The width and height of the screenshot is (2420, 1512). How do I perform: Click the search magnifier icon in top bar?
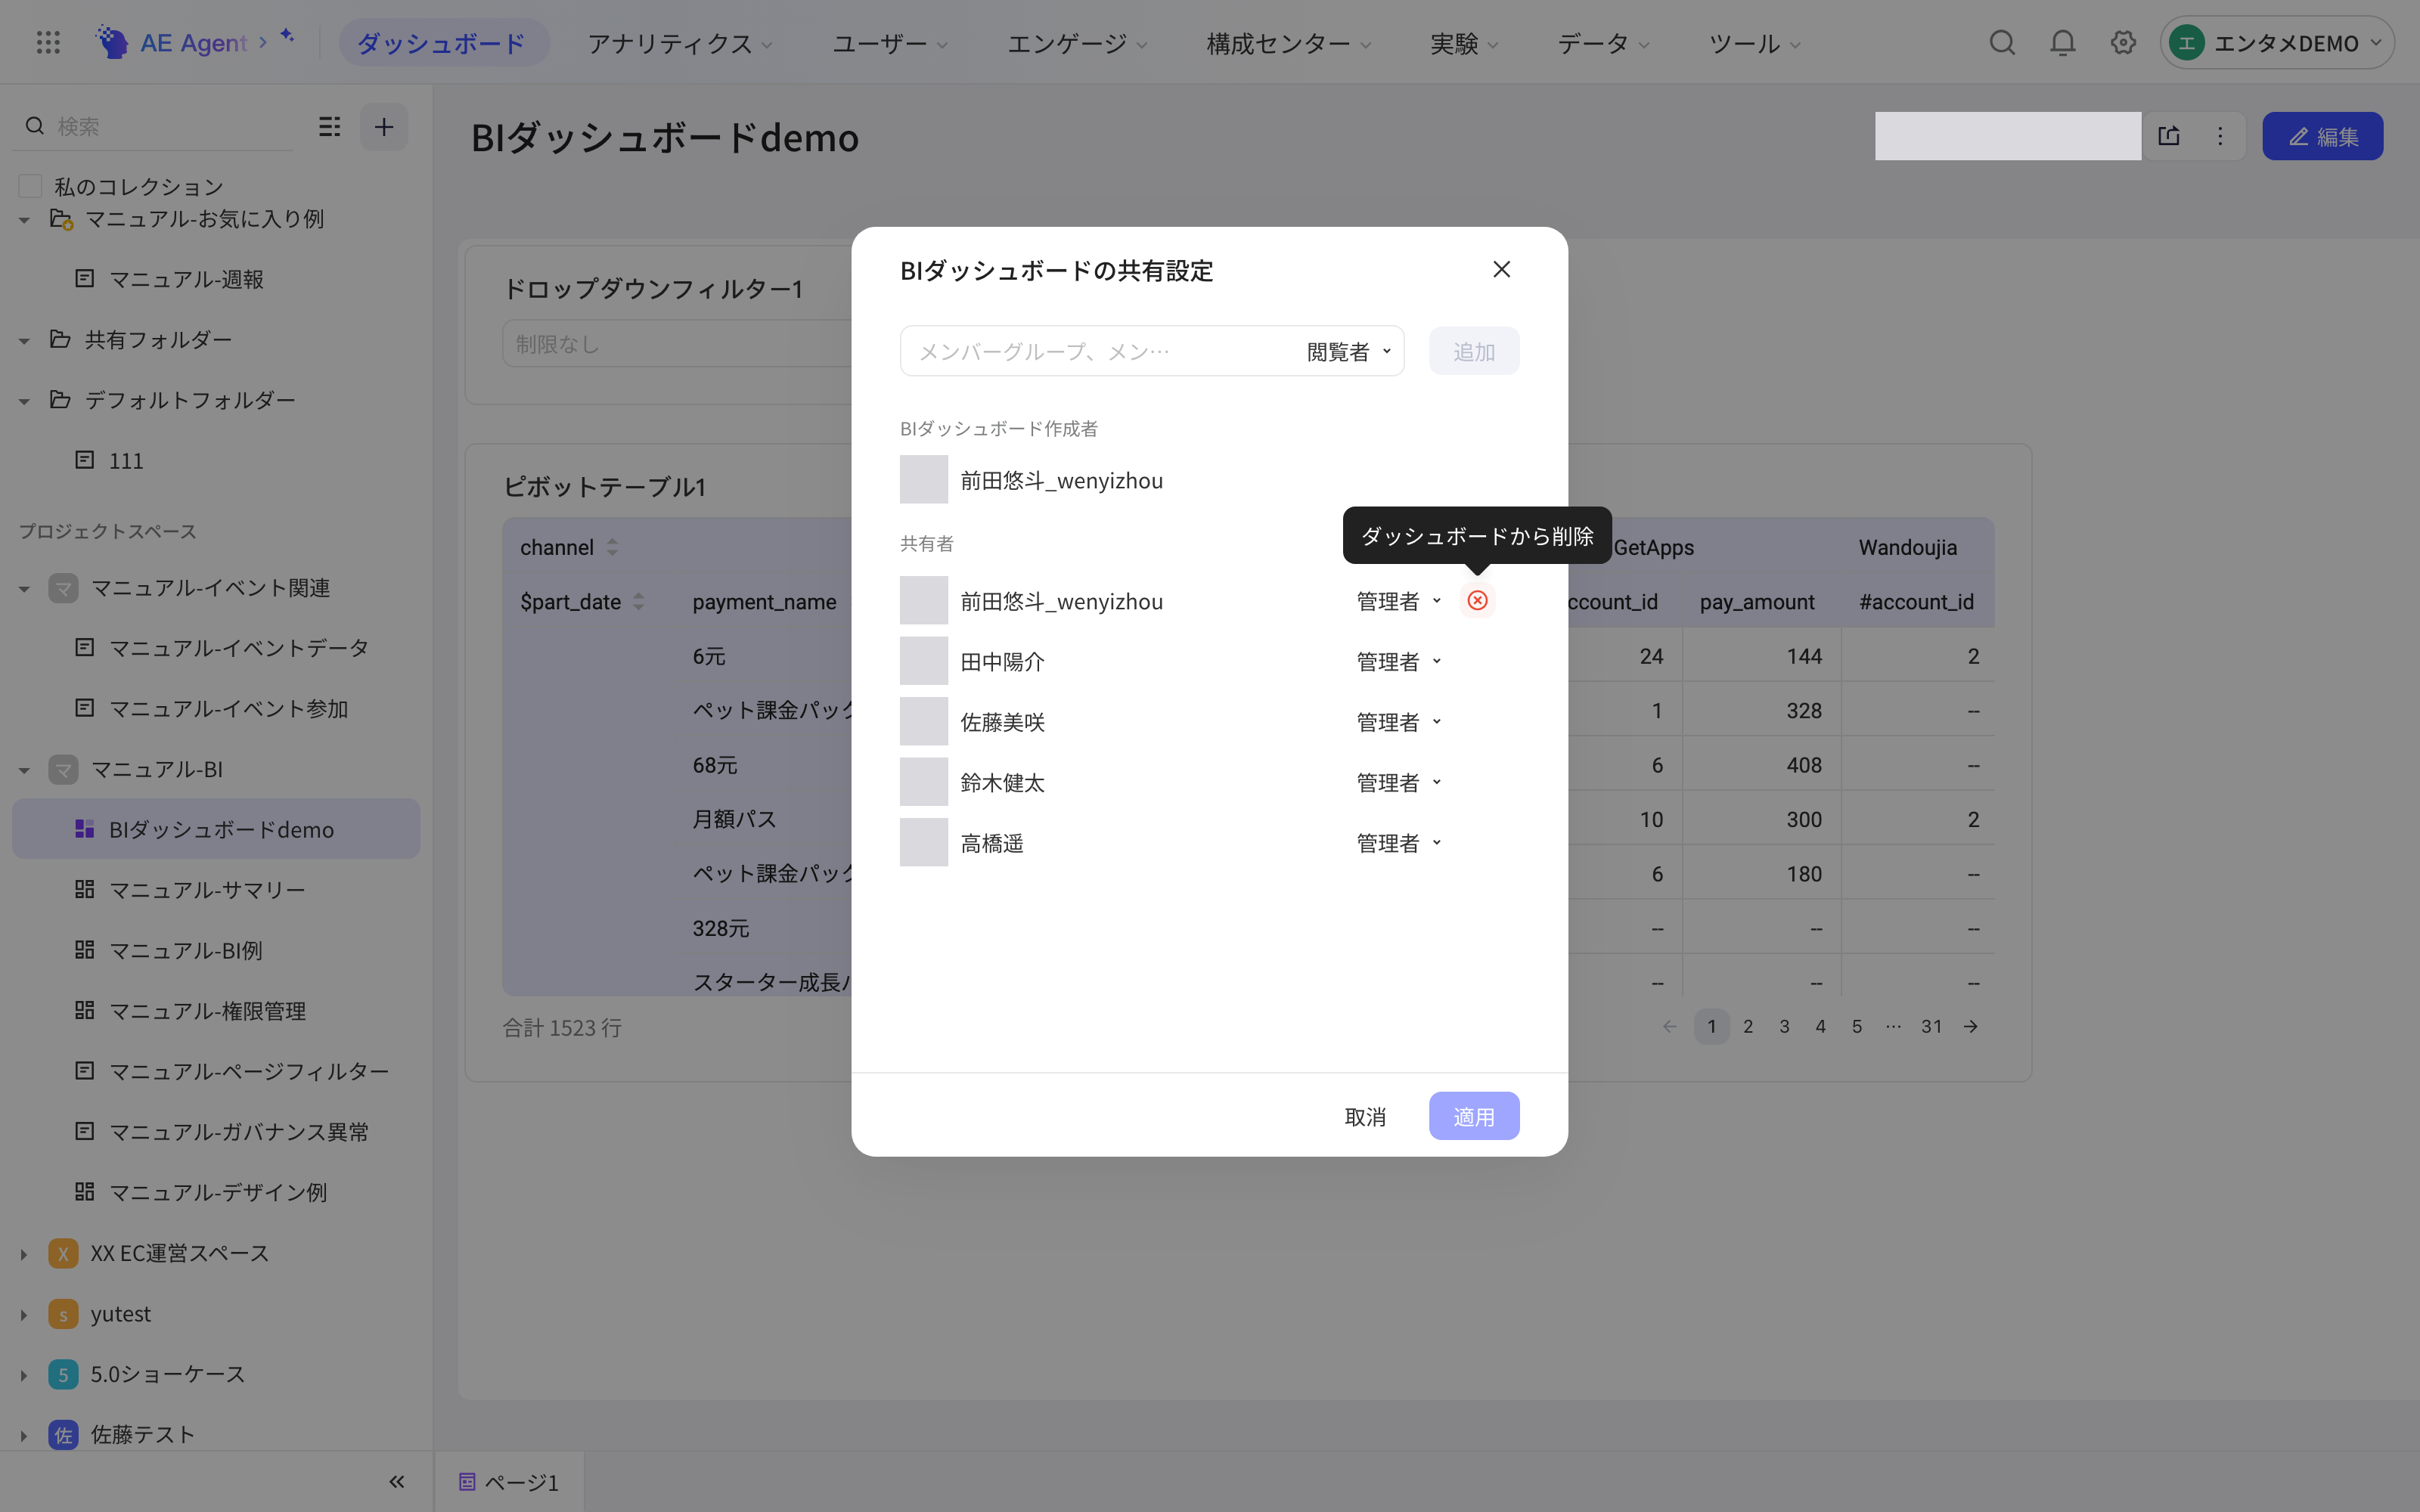coord(2002,43)
